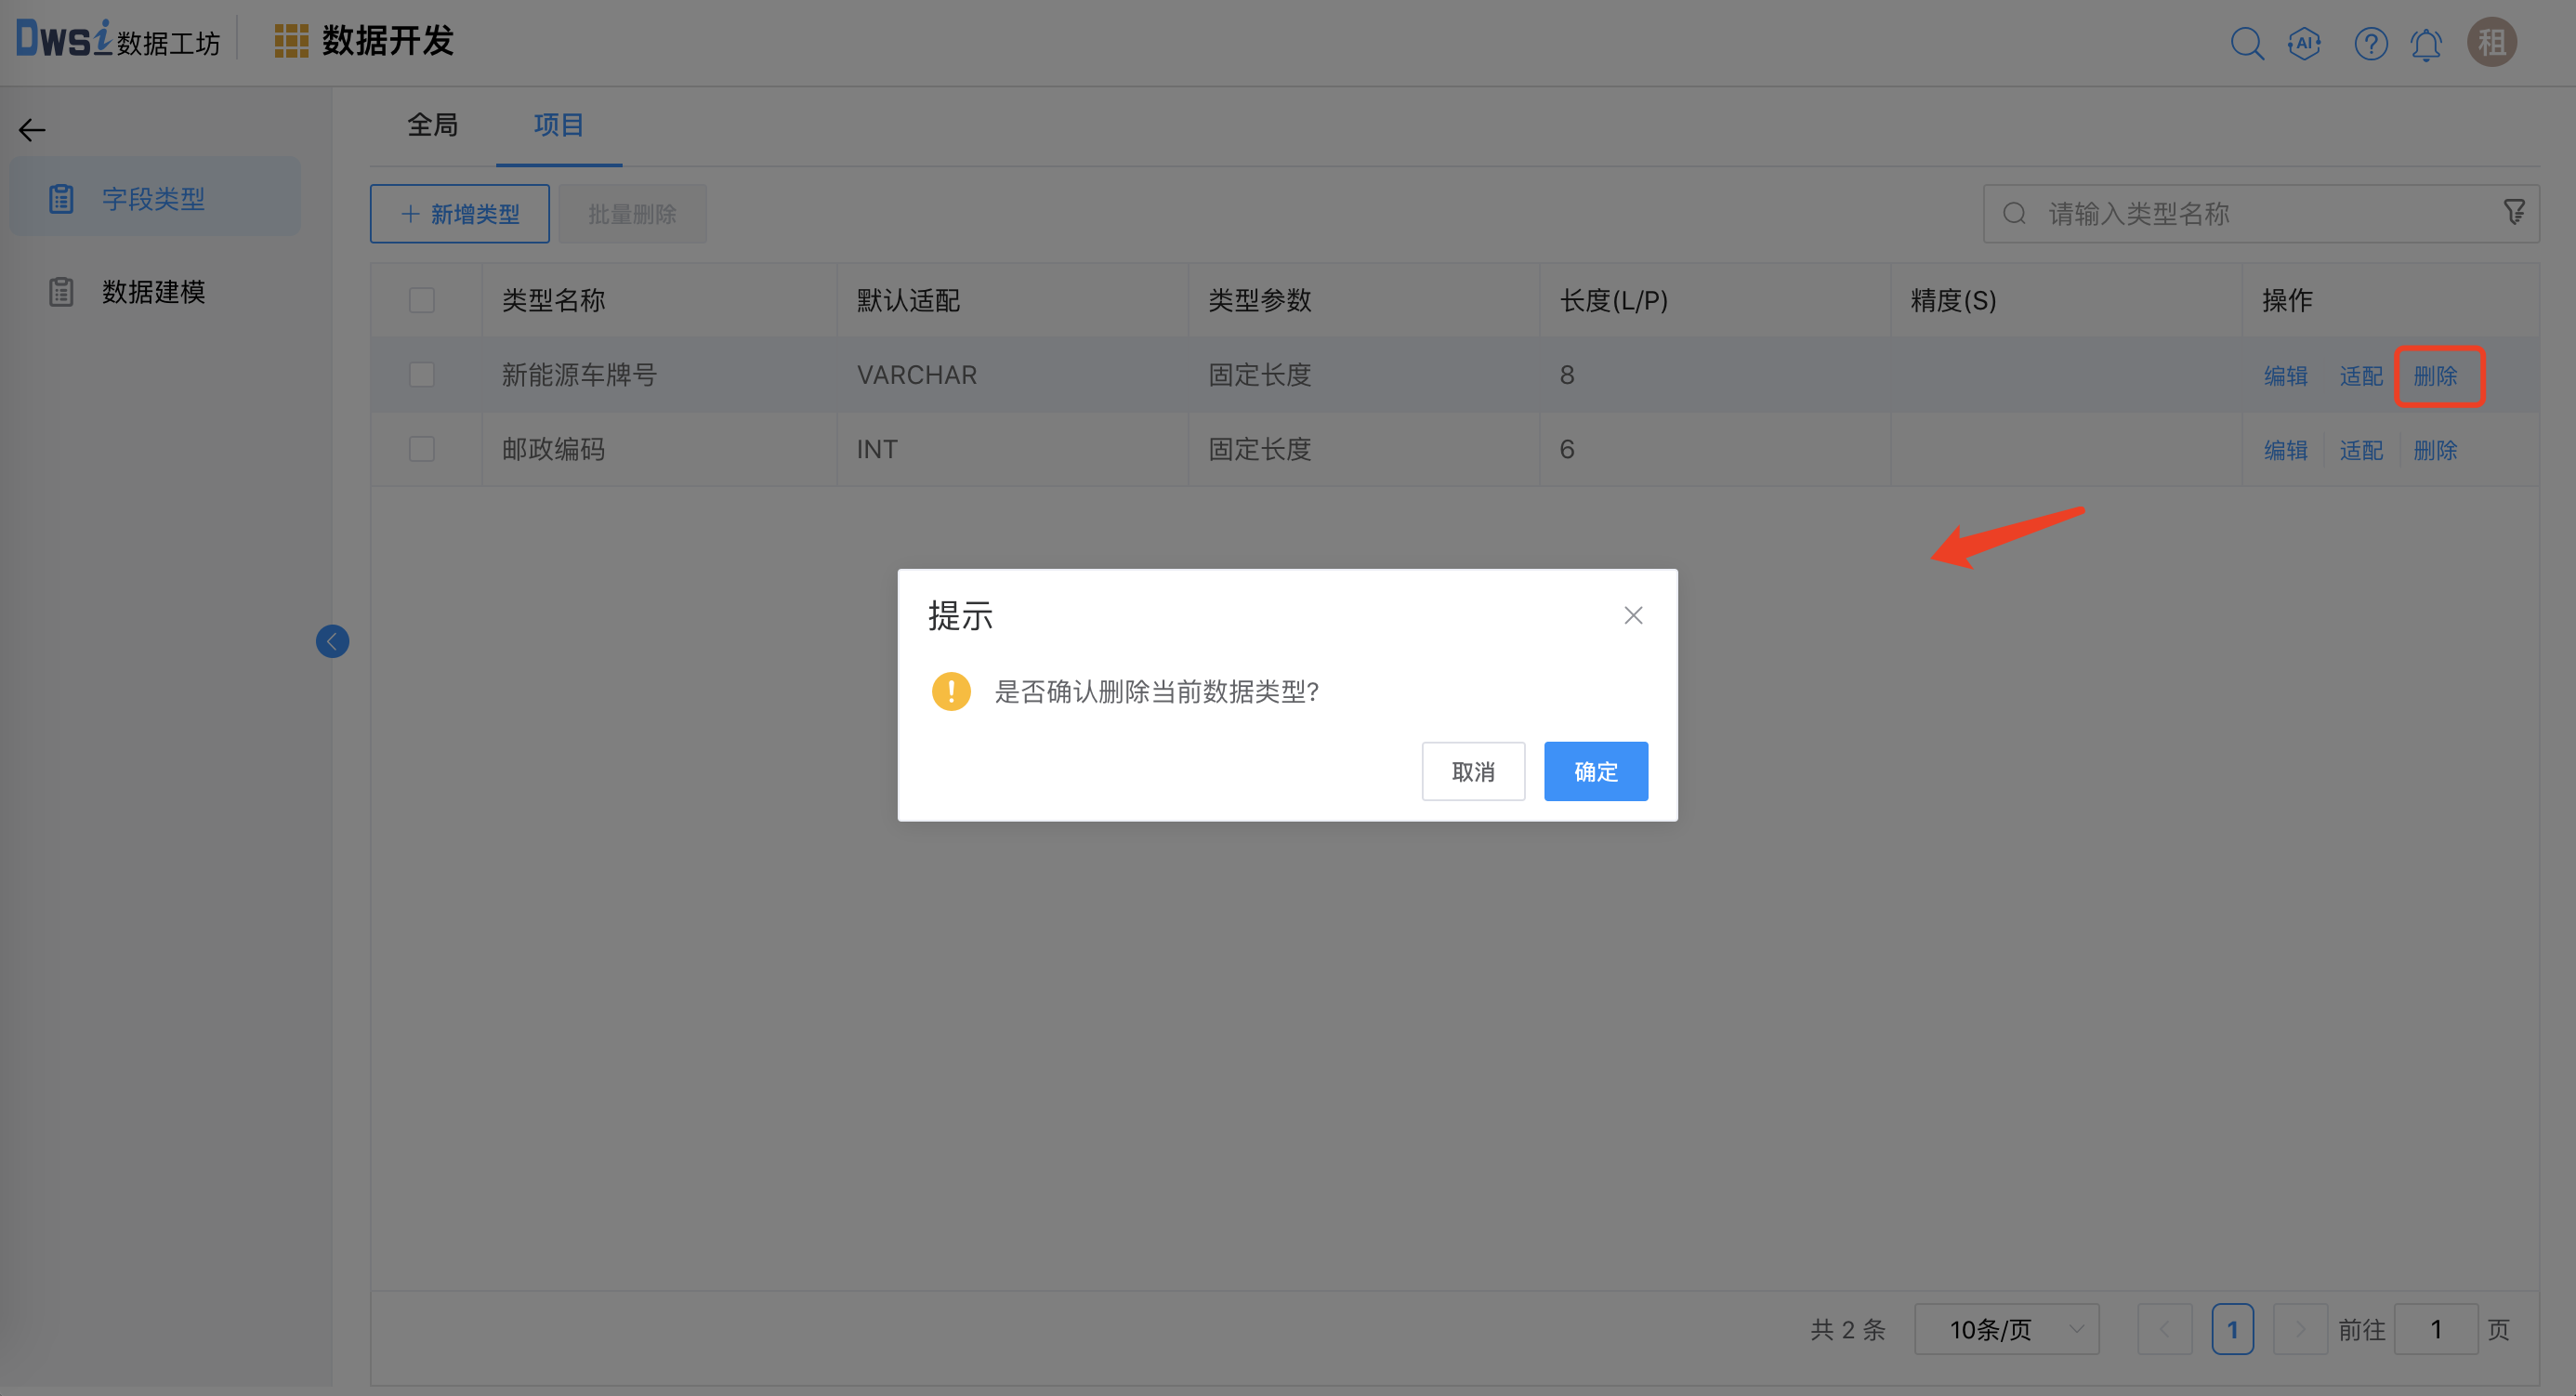Image resolution: width=2576 pixels, height=1396 pixels.
Task: Click the back arrow above the sidebar
Action: click(31, 129)
